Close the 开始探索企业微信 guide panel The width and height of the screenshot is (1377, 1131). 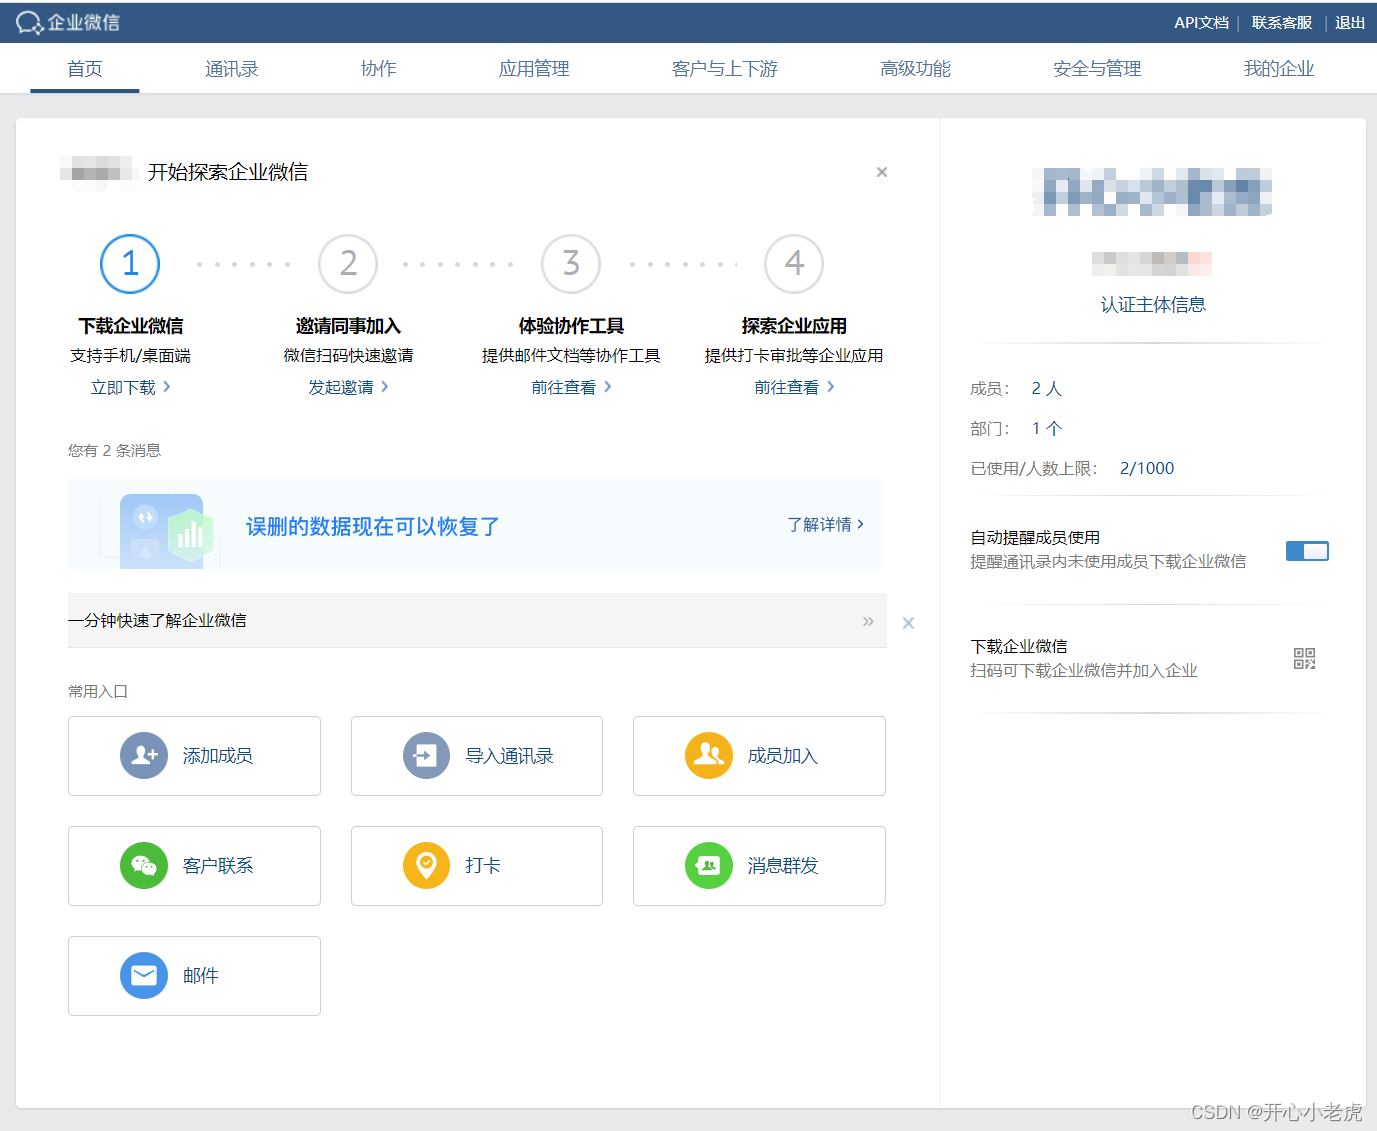[x=882, y=172]
